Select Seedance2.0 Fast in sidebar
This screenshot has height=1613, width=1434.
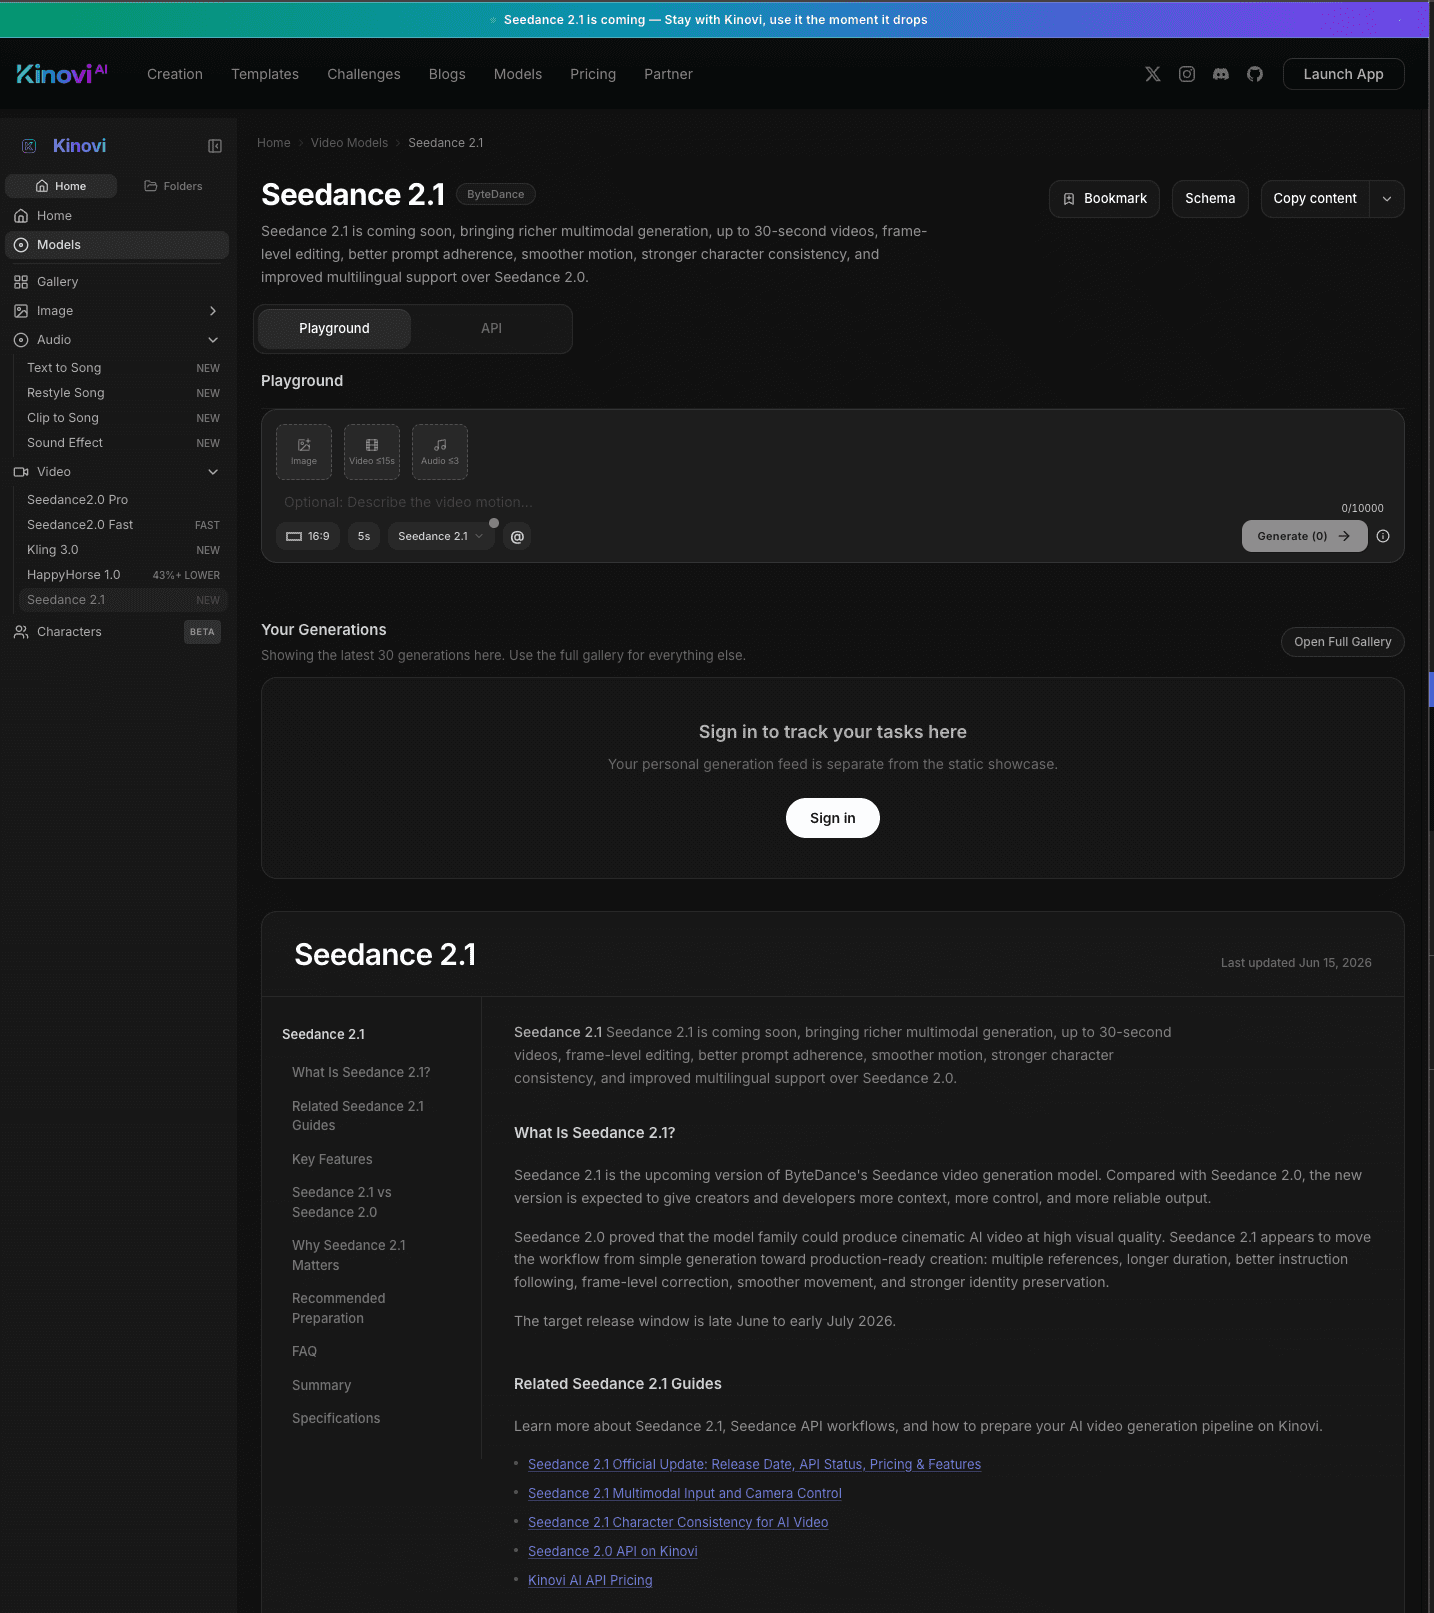(123, 525)
